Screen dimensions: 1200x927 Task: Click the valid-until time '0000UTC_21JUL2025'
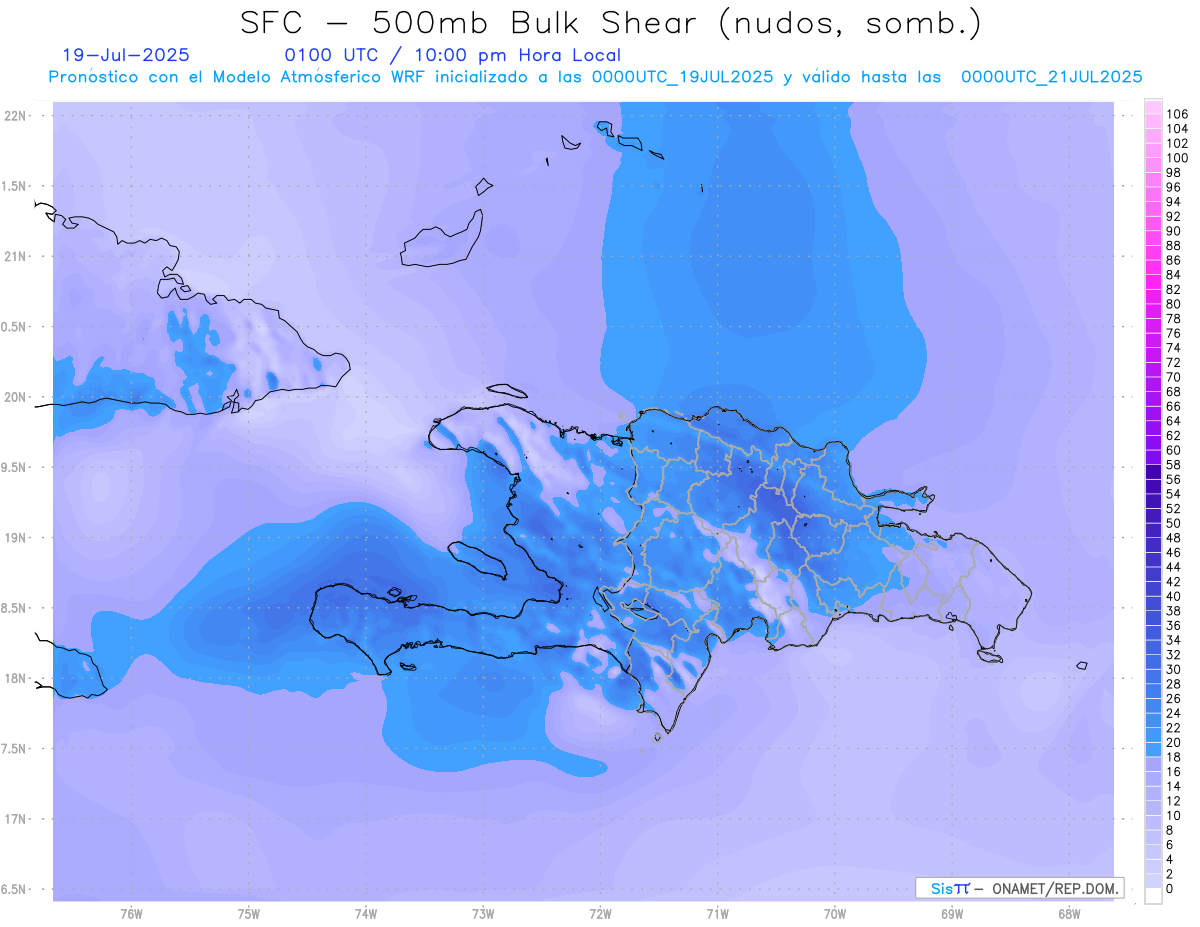[x=1052, y=77]
